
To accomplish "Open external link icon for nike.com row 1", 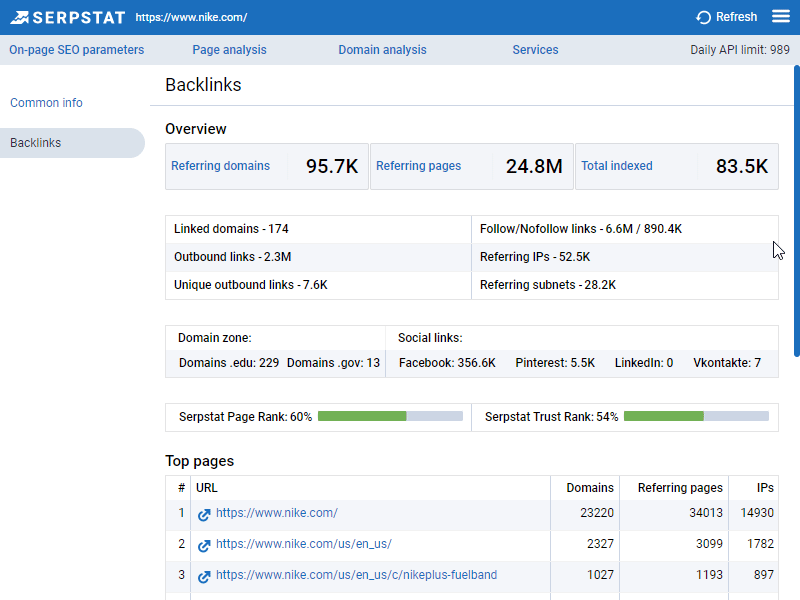I will 204,515.
